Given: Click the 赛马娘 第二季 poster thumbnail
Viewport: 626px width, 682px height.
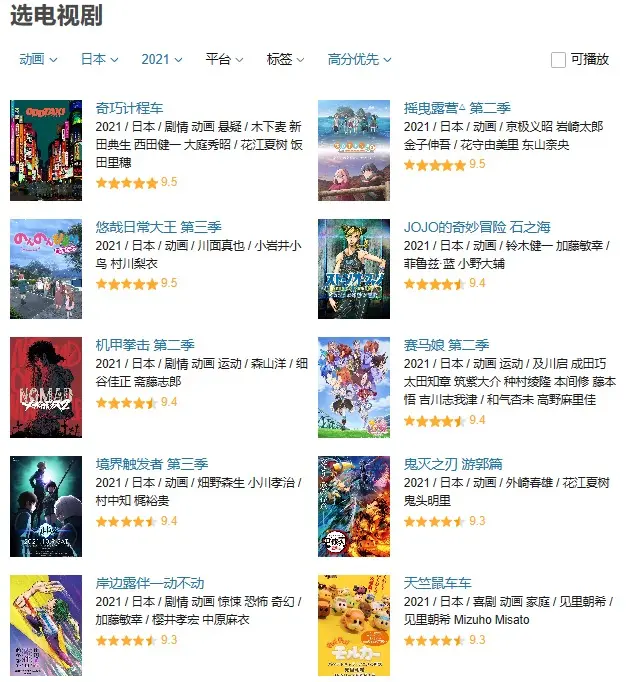Looking at the screenshot, I should (x=354, y=387).
